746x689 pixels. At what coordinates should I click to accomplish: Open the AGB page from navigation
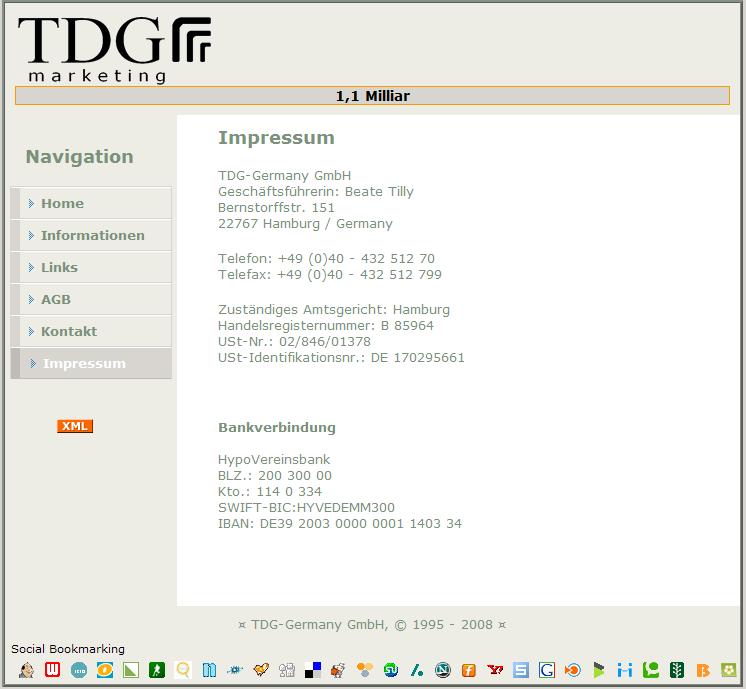pyautogui.click(x=56, y=299)
